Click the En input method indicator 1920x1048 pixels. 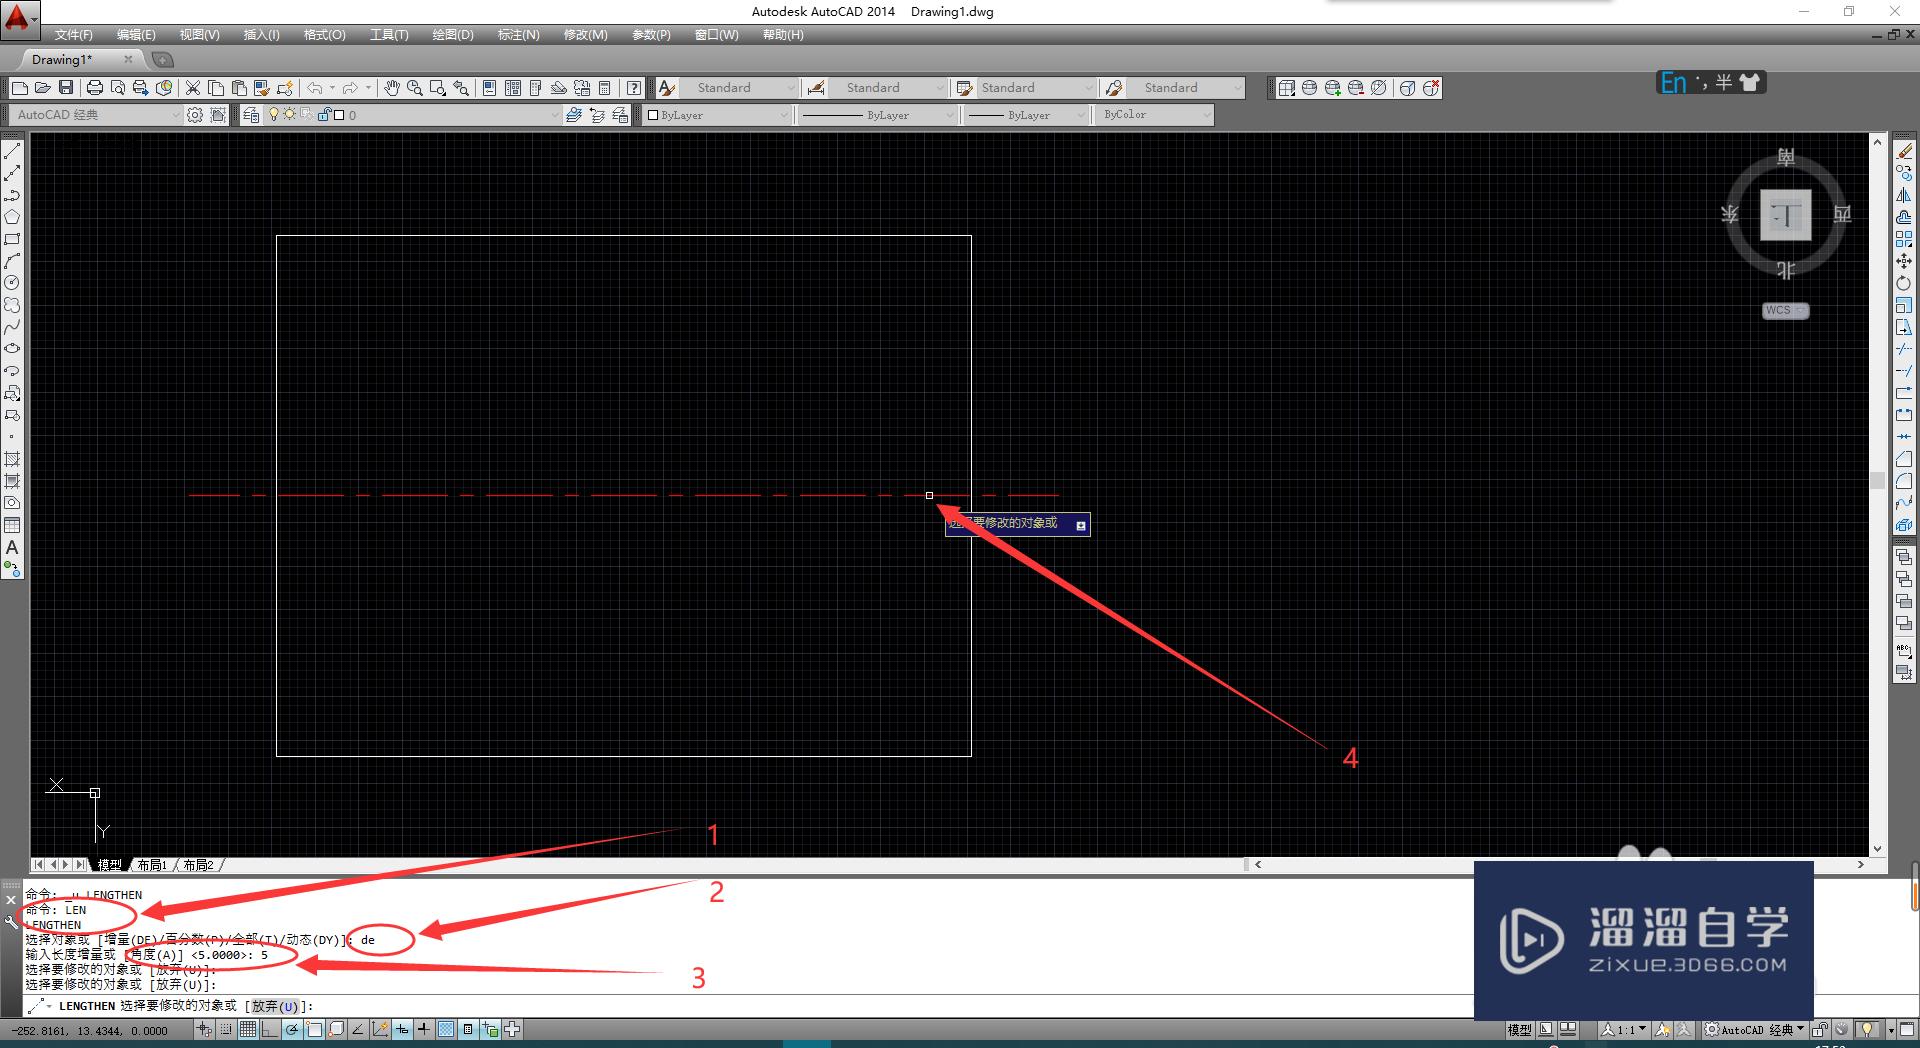click(x=1673, y=83)
